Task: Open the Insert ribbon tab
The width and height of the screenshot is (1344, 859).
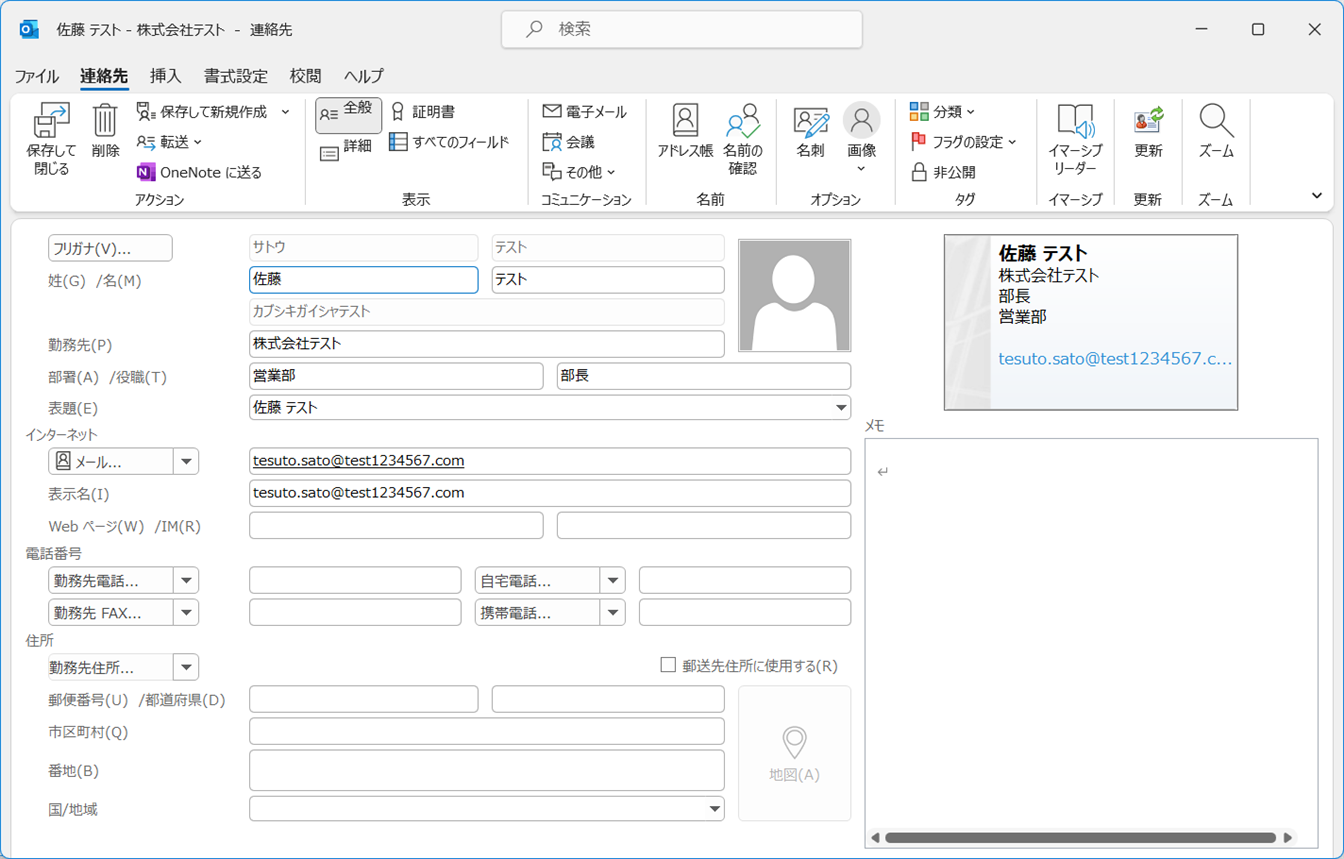Action: click(x=165, y=76)
